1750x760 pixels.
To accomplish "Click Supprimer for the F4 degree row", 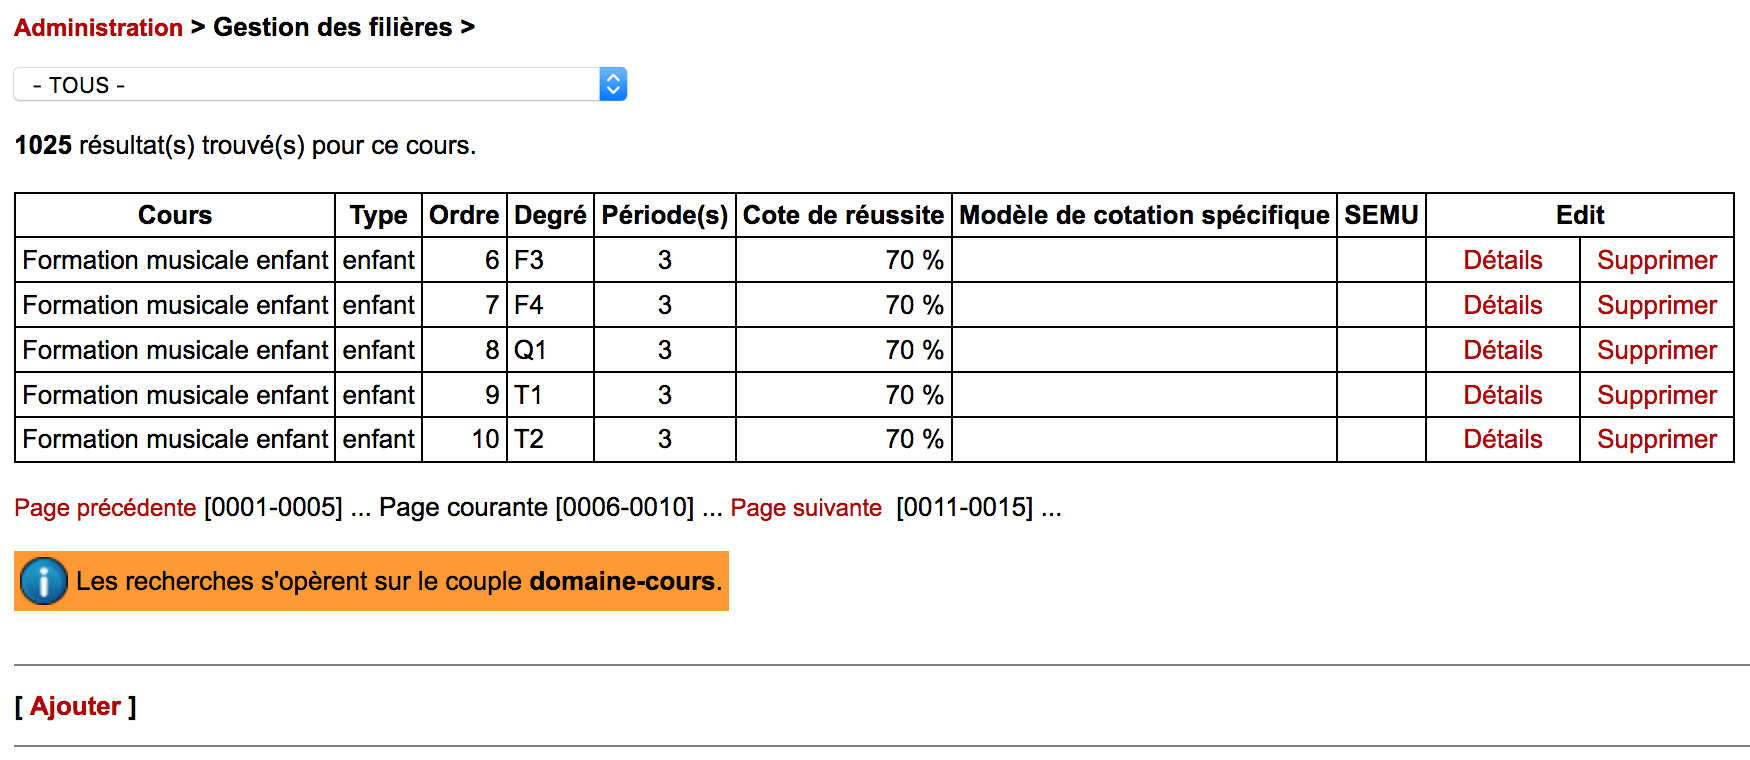I will (x=1656, y=305).
